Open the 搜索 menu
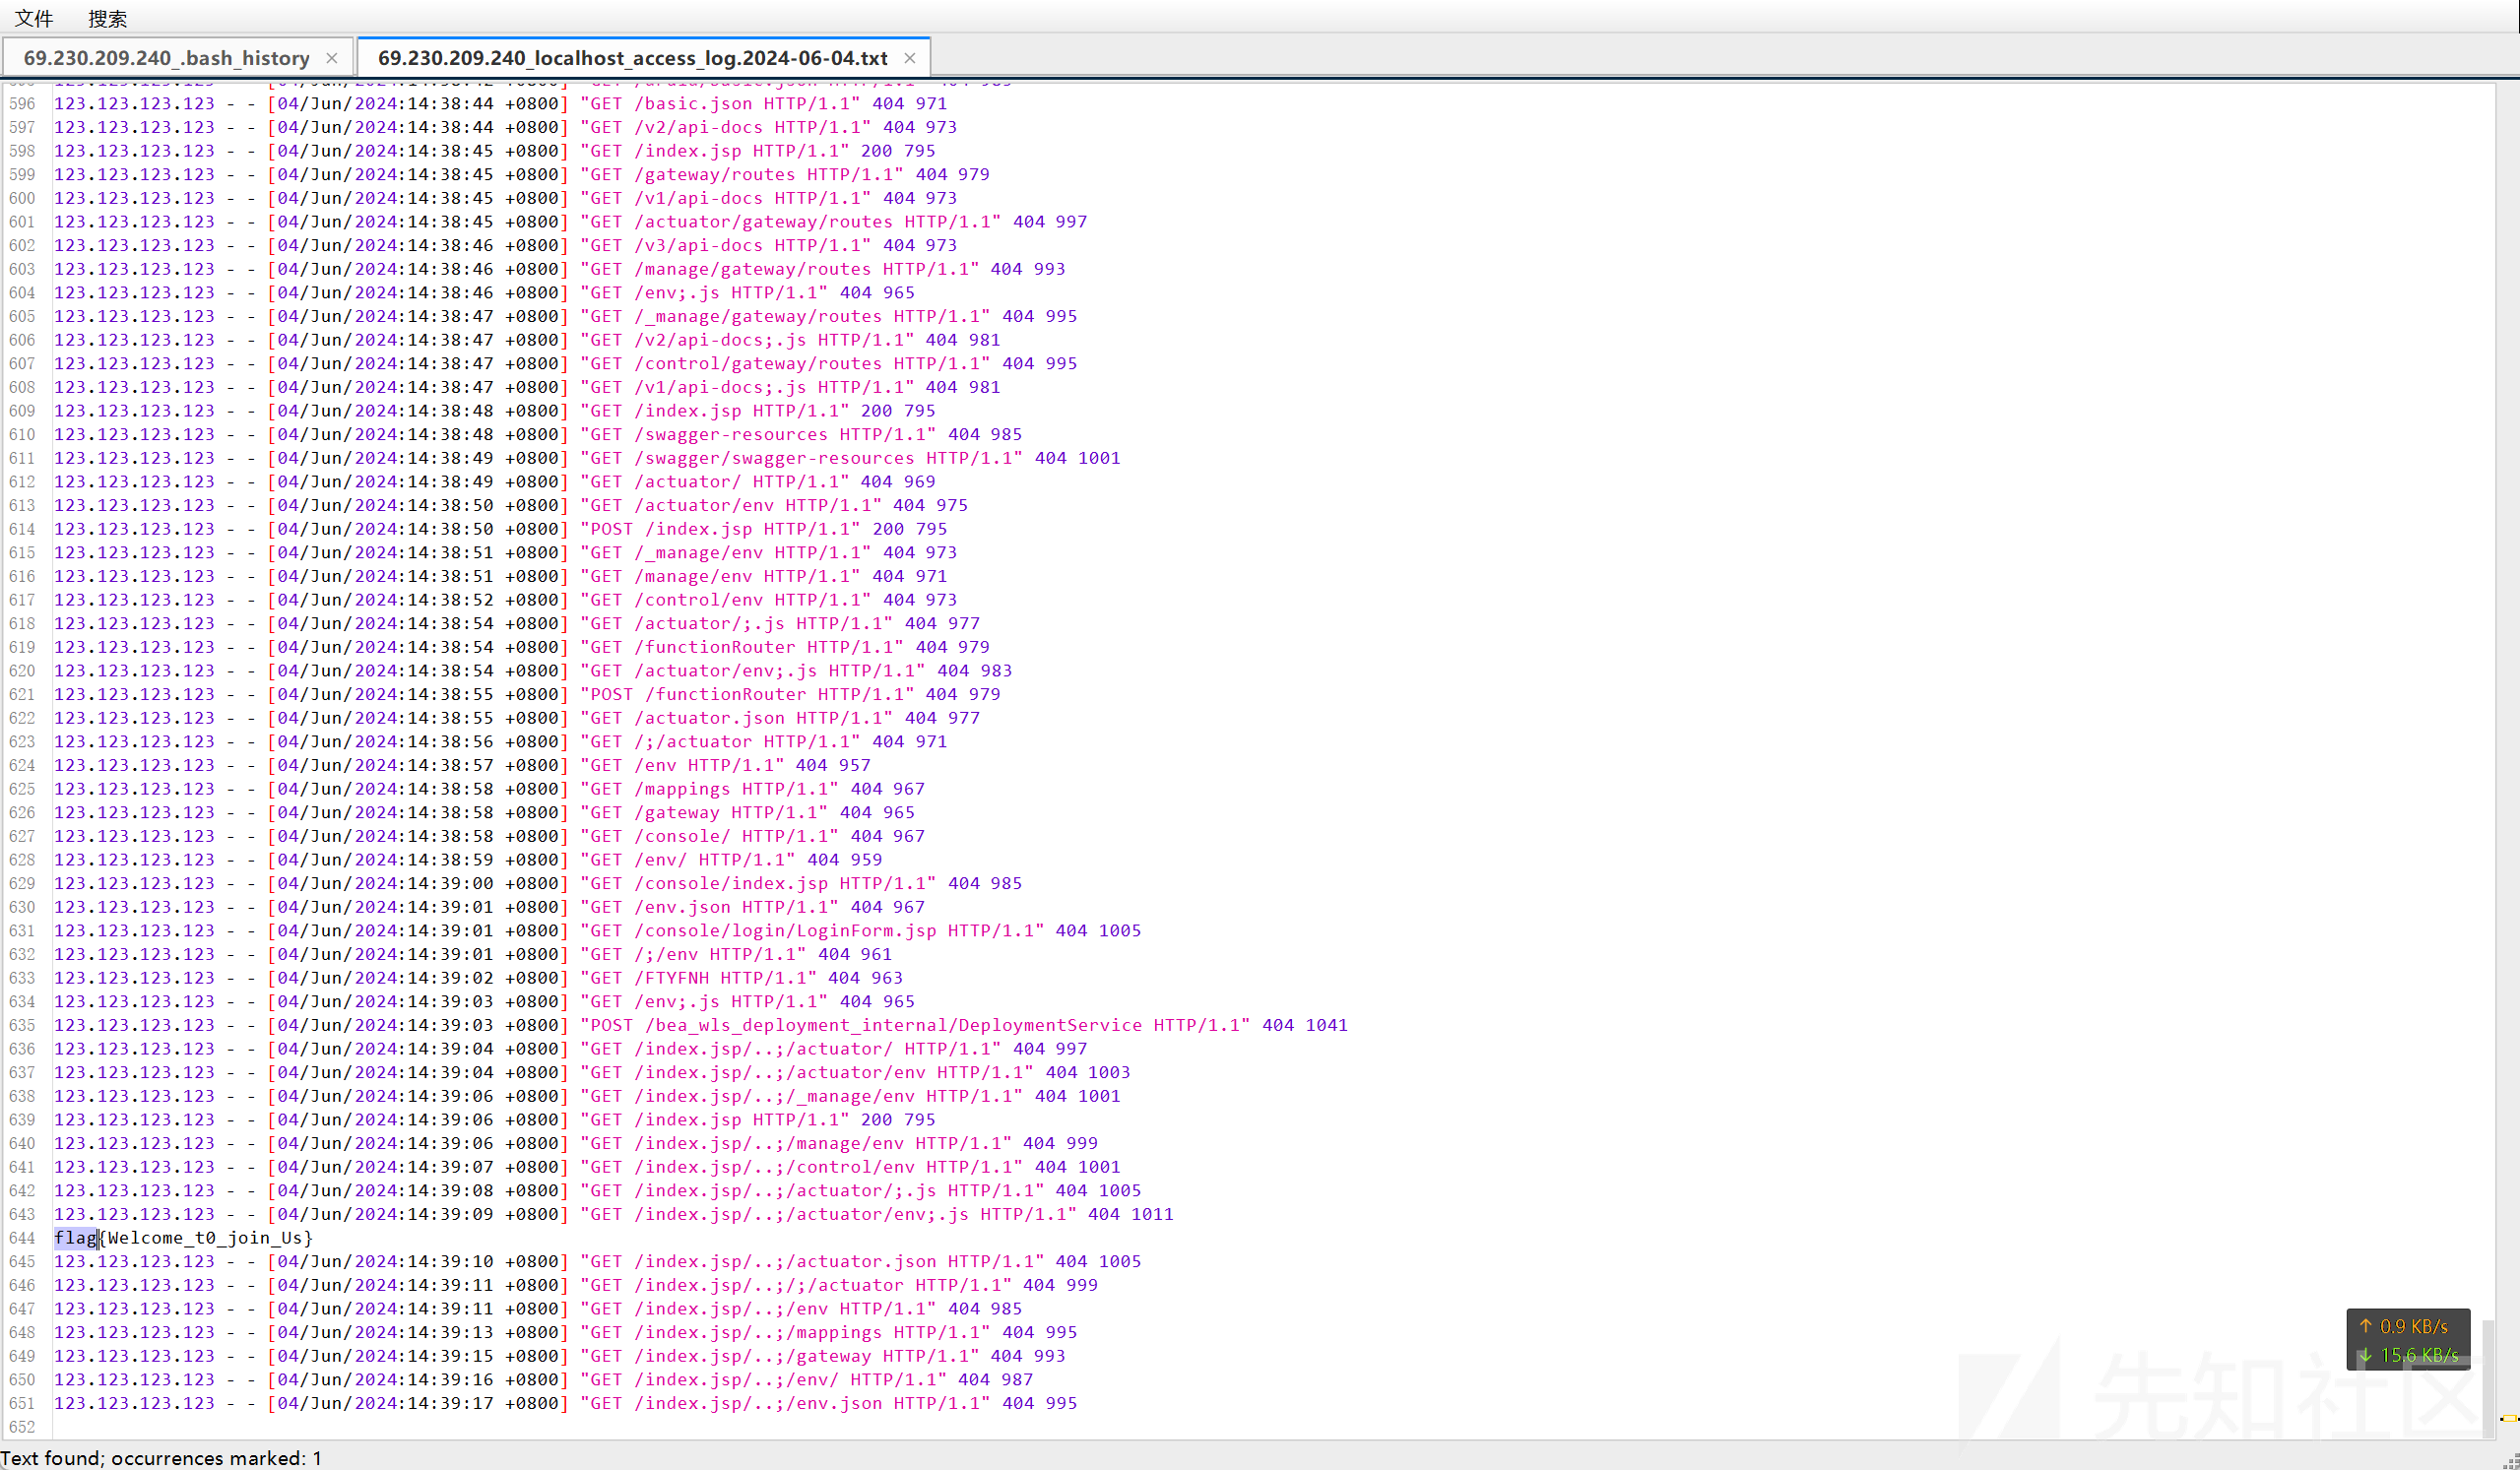 pos(107,18)
